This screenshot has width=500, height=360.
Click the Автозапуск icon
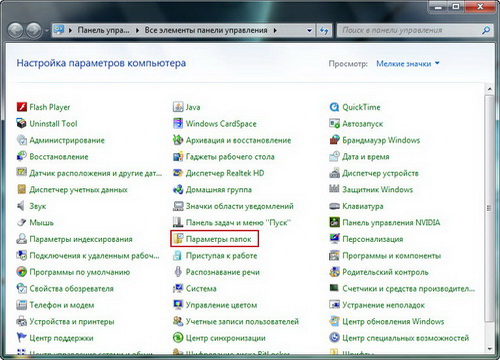pyautogui.click(x=334, y=124)
